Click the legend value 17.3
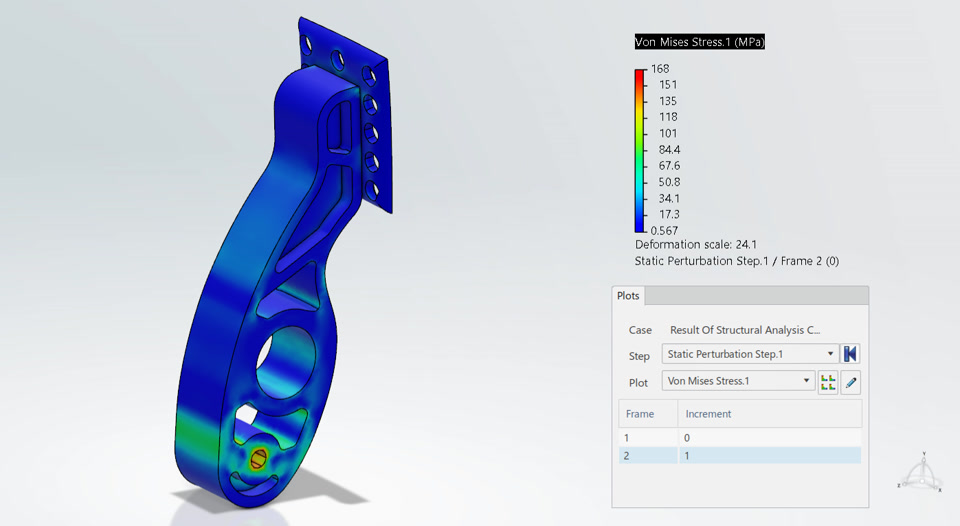 tap(669, 214)
